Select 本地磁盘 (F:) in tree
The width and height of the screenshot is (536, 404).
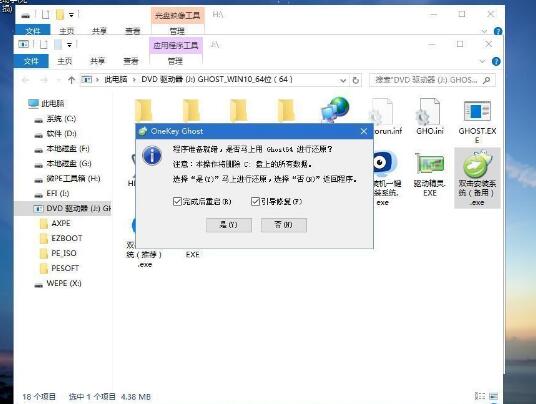62,149
